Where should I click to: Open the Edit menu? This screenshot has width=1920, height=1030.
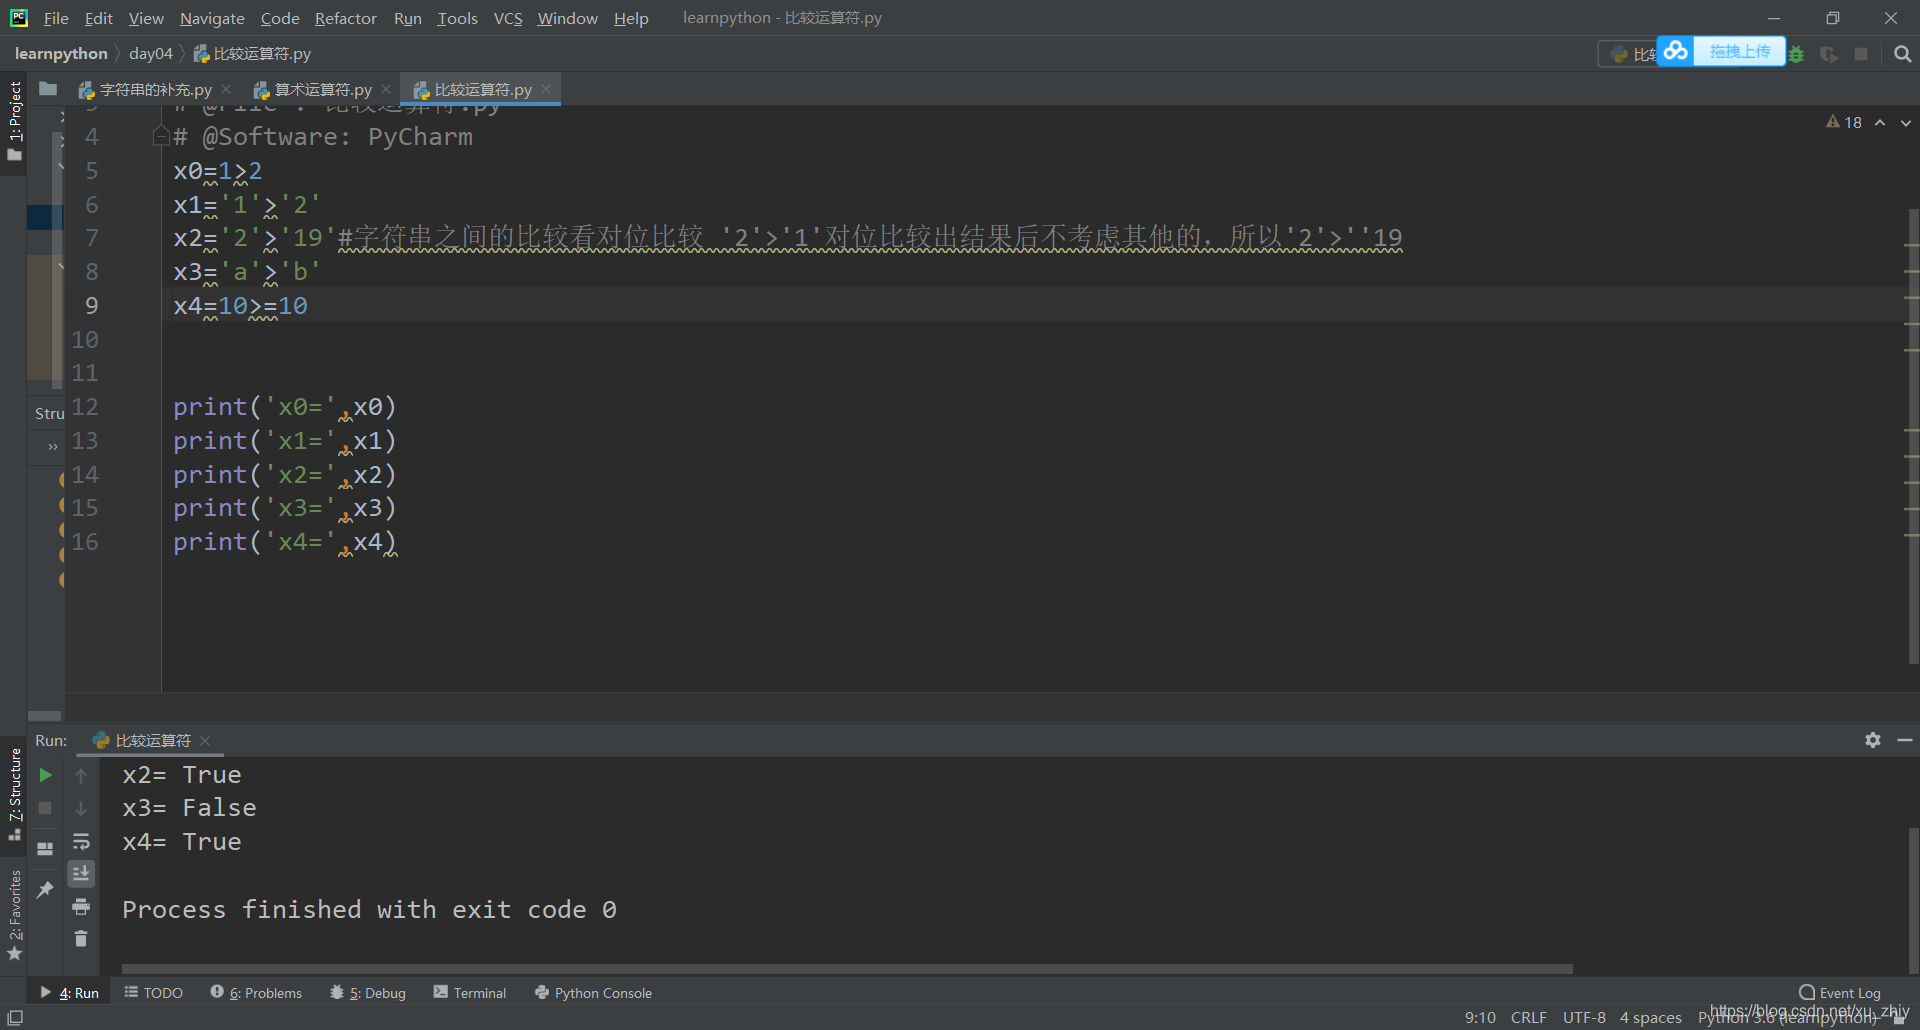click(98, 18)
